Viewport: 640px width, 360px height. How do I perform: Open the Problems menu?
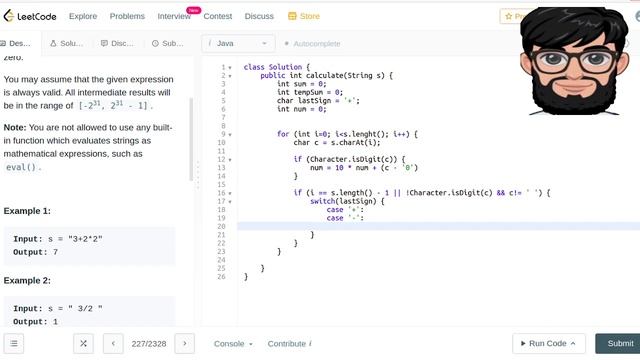tap(127, 16)
